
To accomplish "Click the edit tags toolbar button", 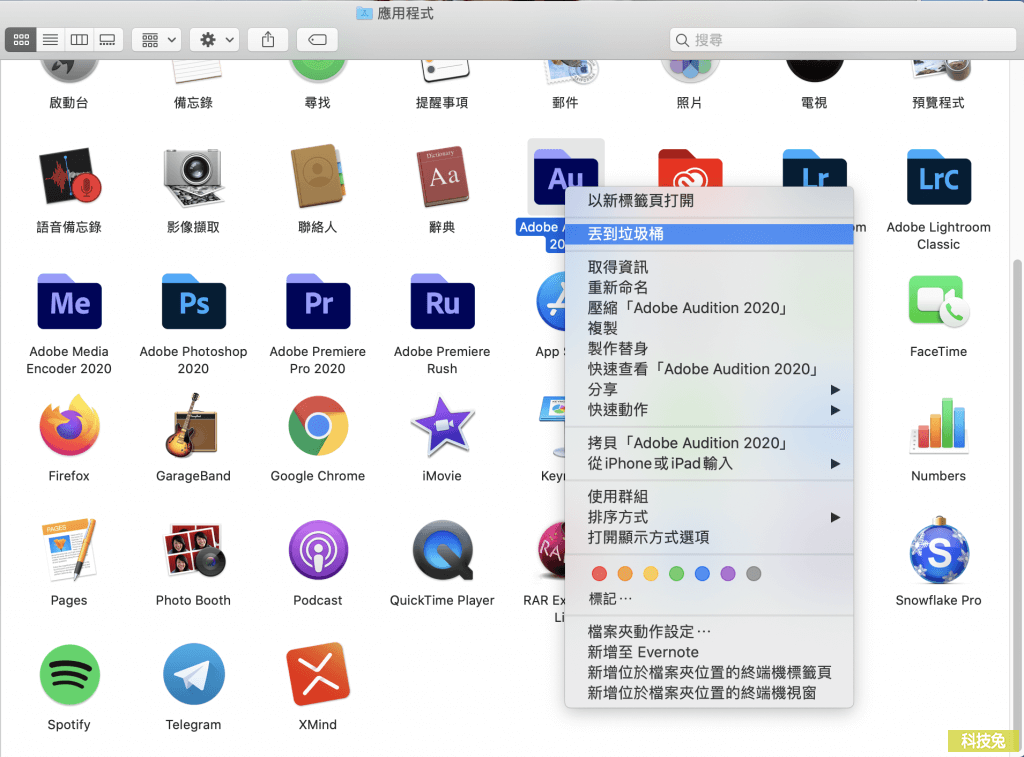I will coord(317,40).
